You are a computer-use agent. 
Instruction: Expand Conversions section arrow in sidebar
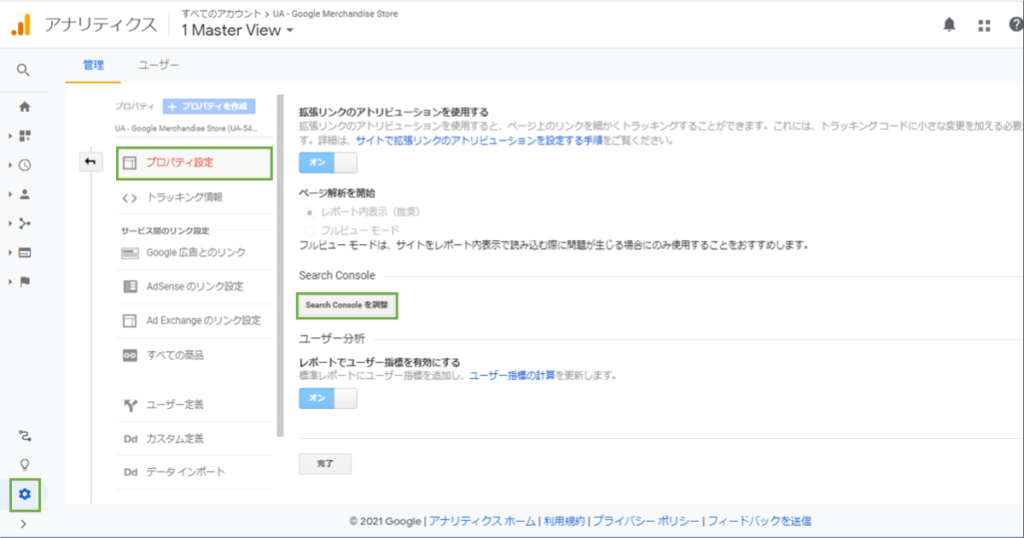click(x=10, y=282)
